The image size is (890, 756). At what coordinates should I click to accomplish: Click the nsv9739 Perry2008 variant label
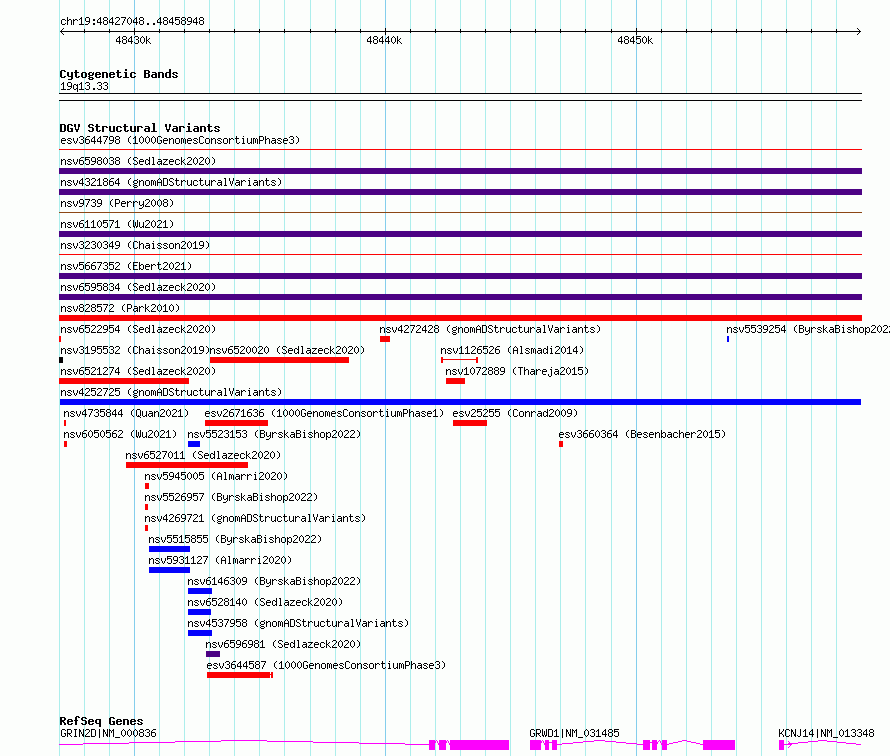coord(117,203)
